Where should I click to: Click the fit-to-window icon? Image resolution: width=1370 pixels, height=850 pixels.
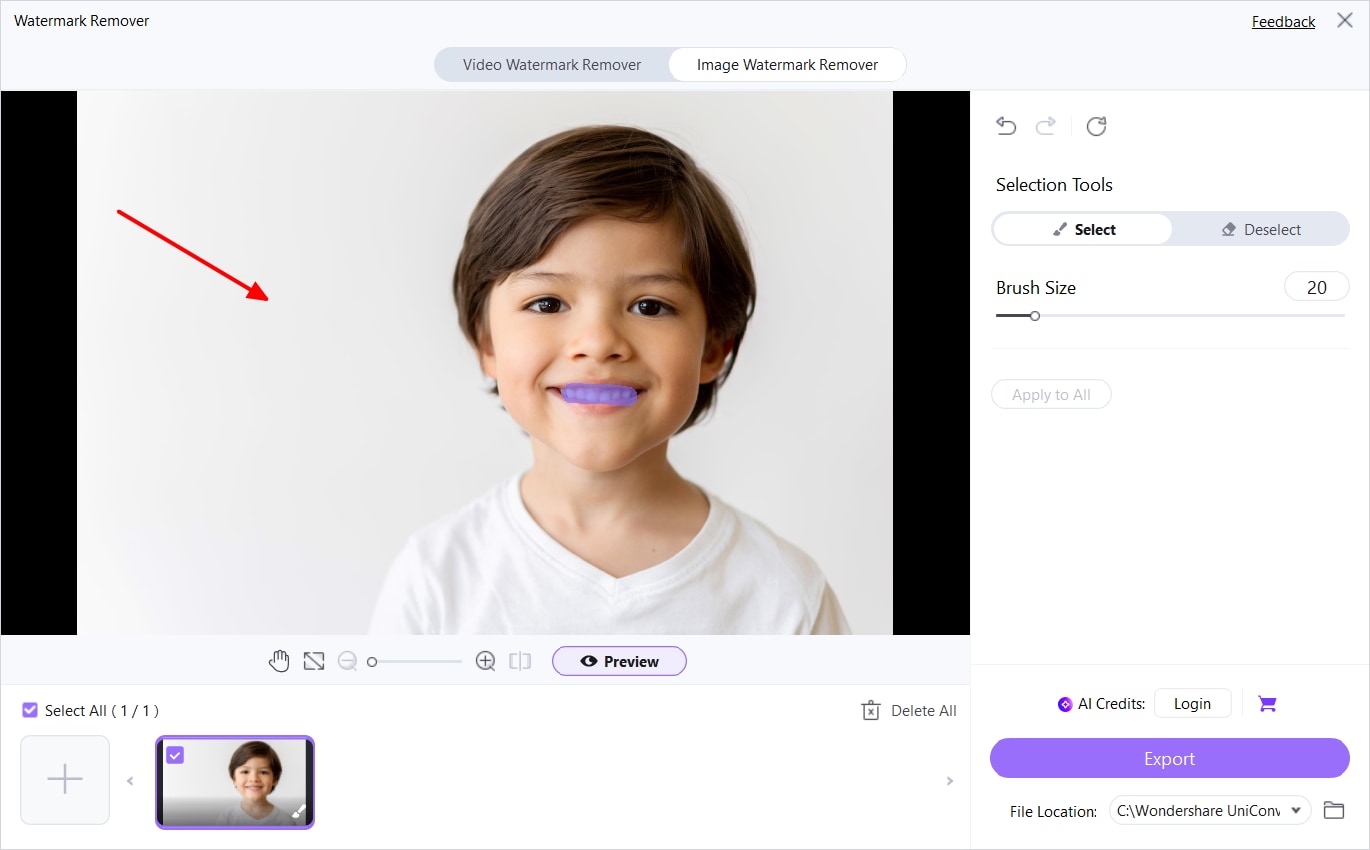pyautogui.click(x=314, y=661)
